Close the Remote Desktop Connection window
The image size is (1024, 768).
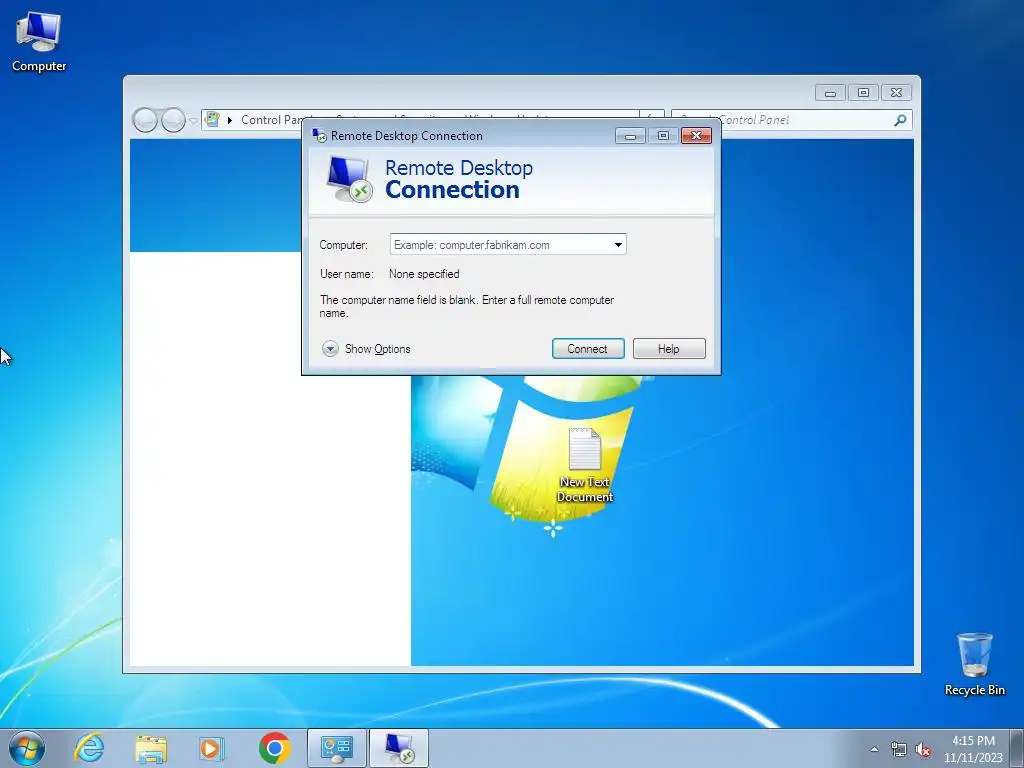[x=696, y=136]
